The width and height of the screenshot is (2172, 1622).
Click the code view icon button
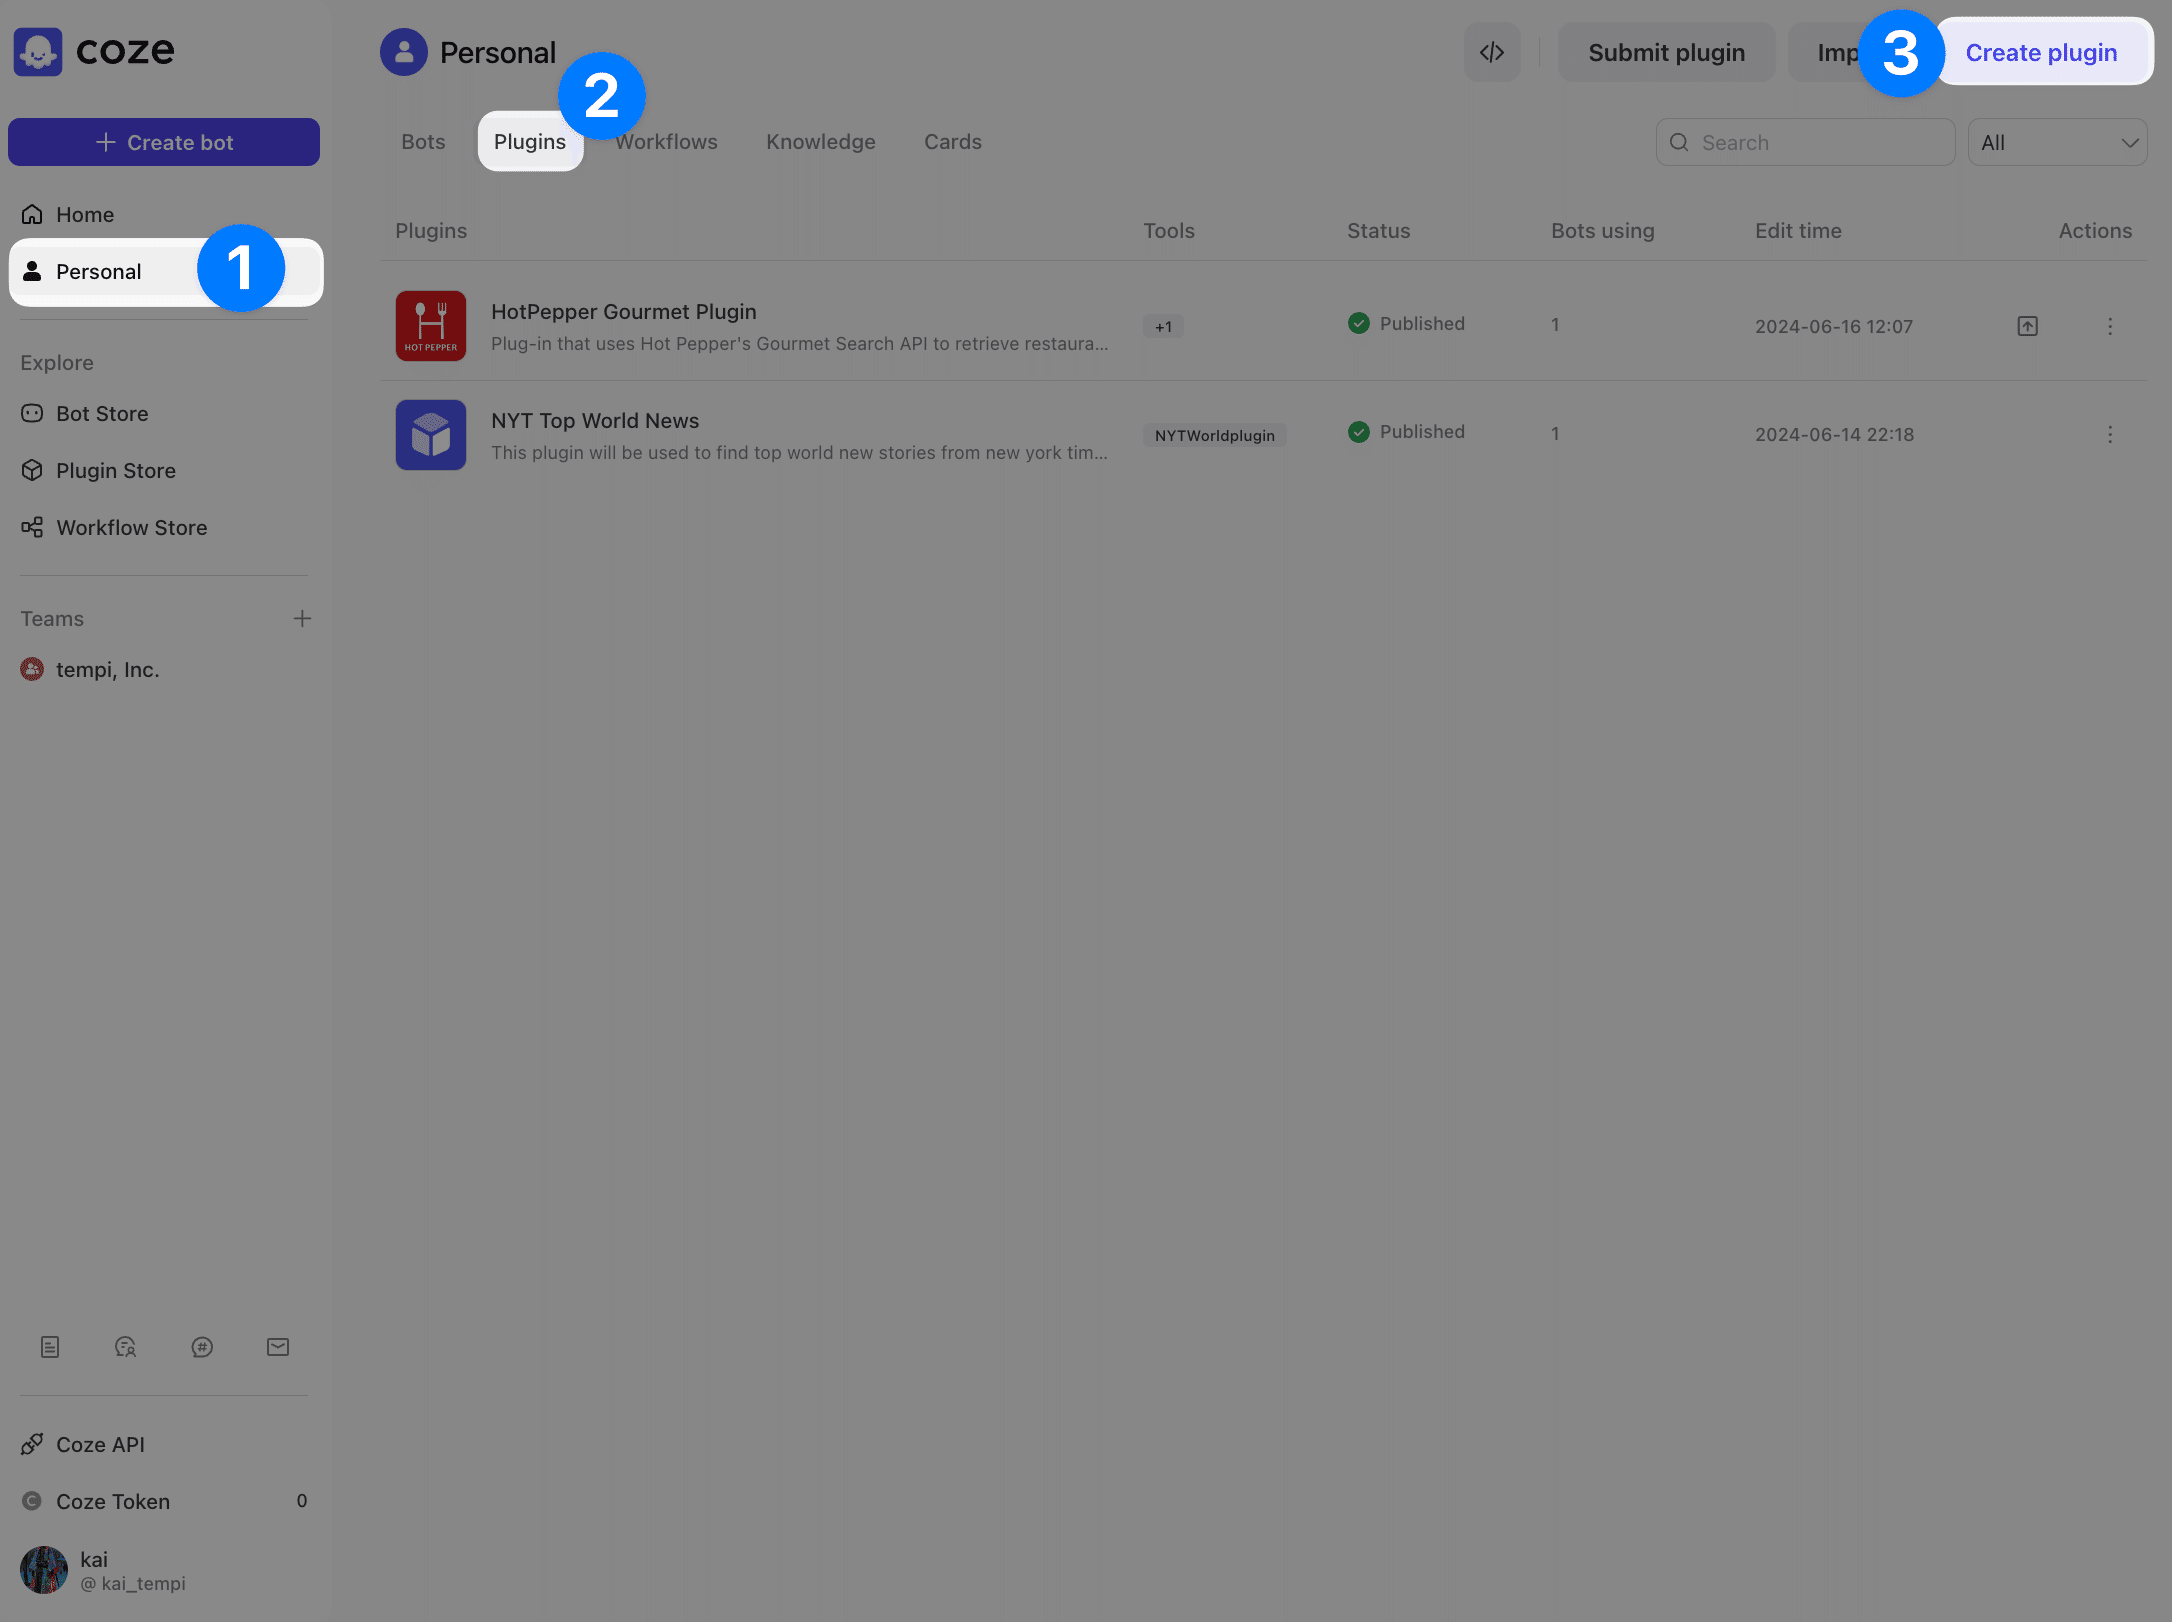[x=1491, y=53]
